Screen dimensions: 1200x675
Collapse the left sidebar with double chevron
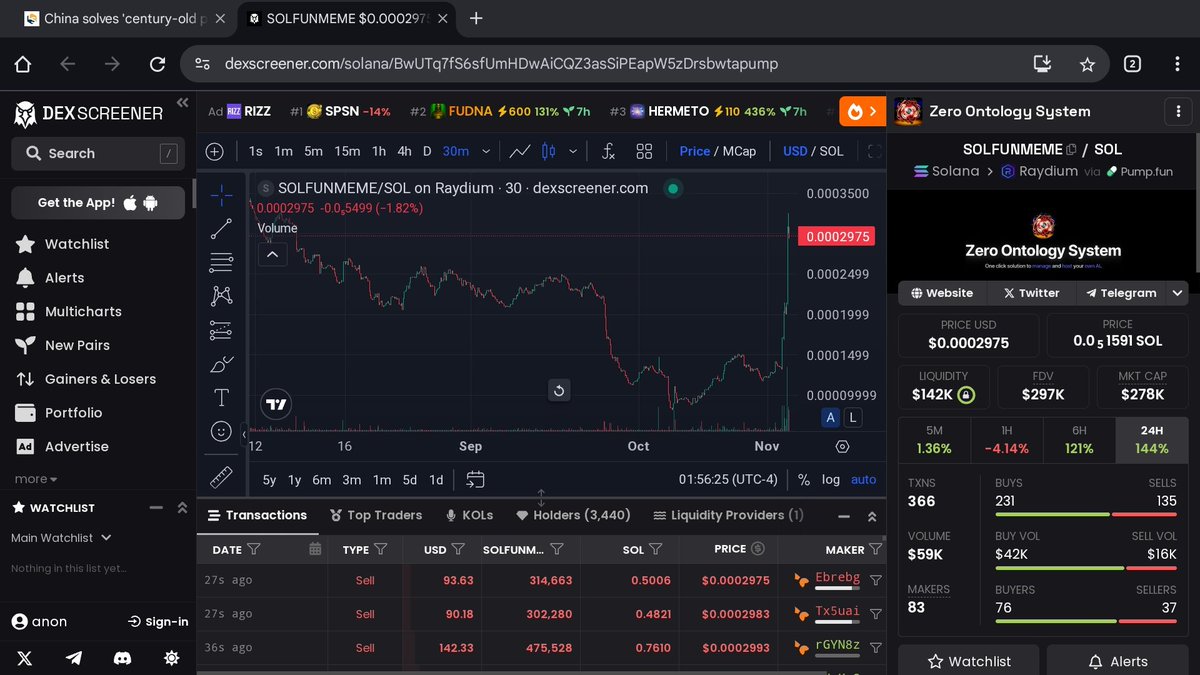tap(182, 103)
